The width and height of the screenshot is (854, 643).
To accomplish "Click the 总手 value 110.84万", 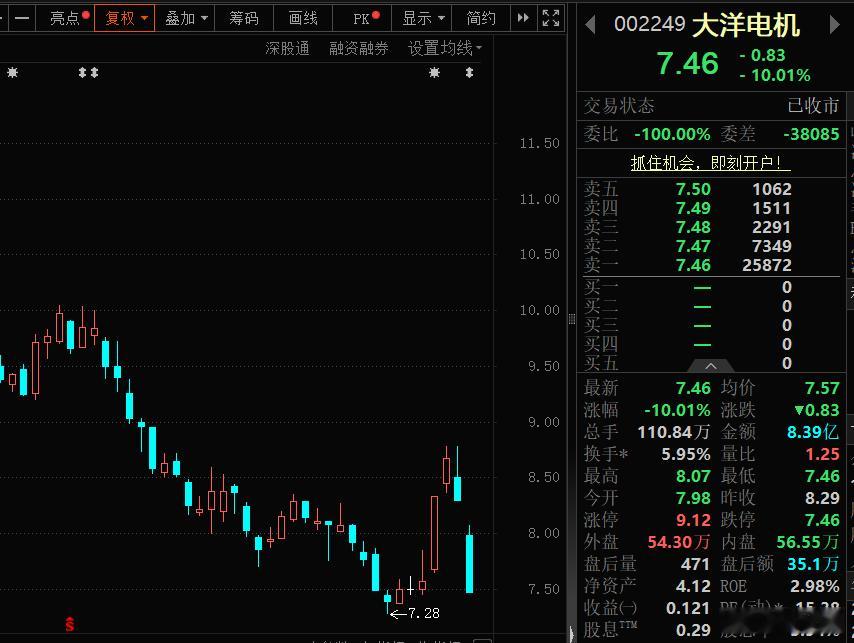I will tap(674, 432).
